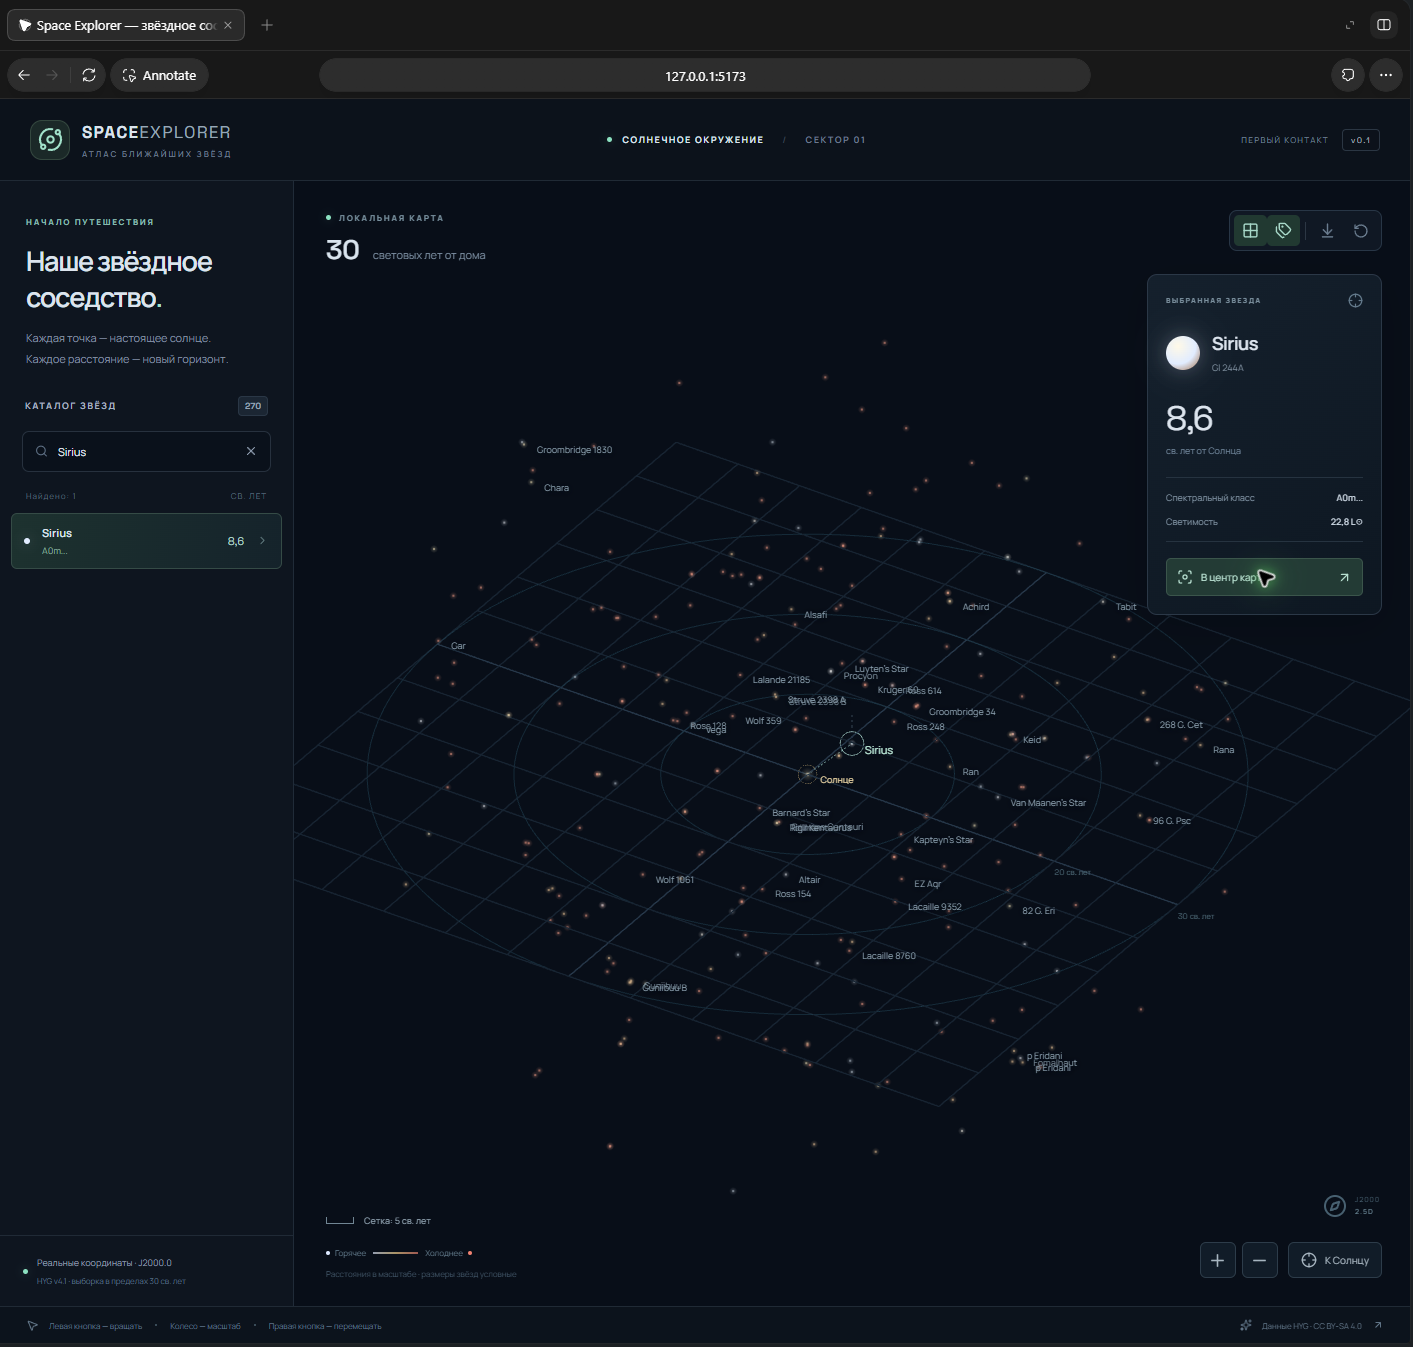Clear the Sirius search with the X
Image resolution: width=1413 pixels, height=1347 pixels.
251,451
